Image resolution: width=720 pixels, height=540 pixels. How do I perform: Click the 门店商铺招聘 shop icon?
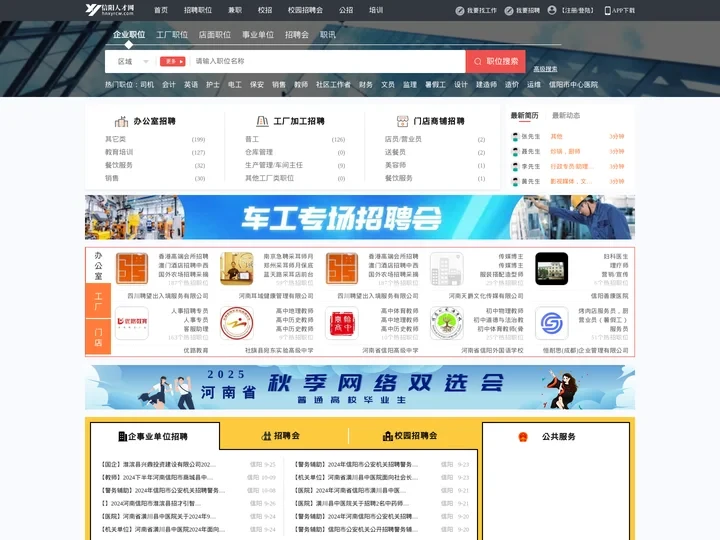tap(402, 121)
